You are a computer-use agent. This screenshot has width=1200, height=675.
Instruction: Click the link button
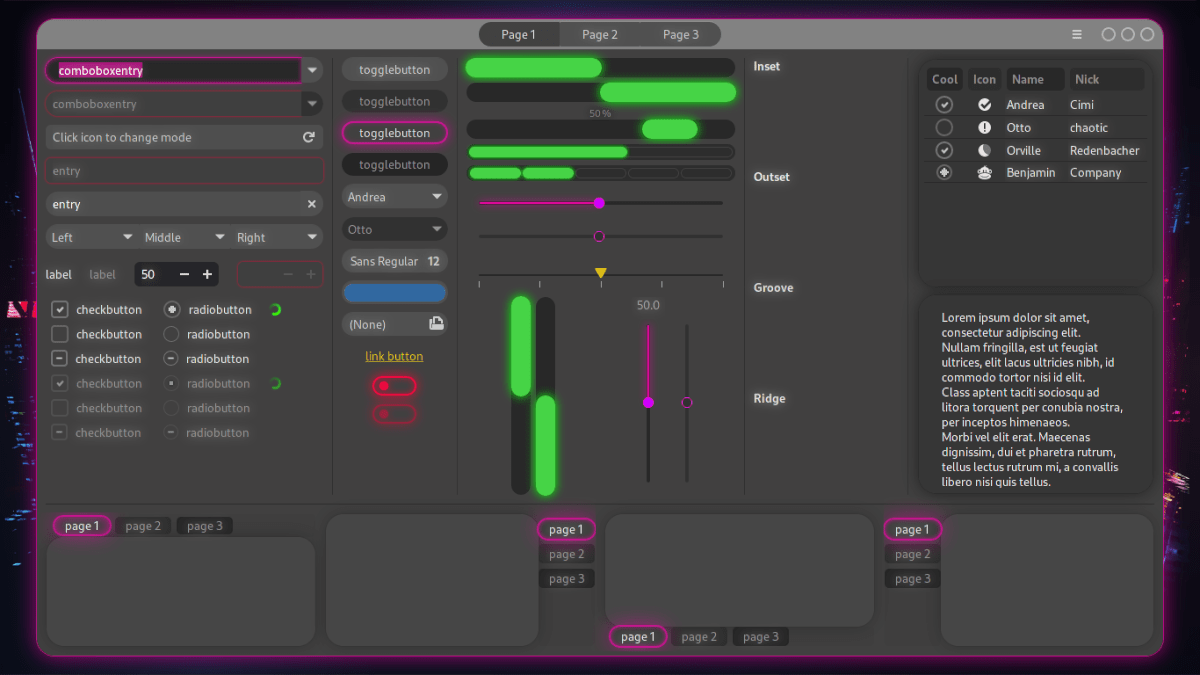(x=394, y=356)
